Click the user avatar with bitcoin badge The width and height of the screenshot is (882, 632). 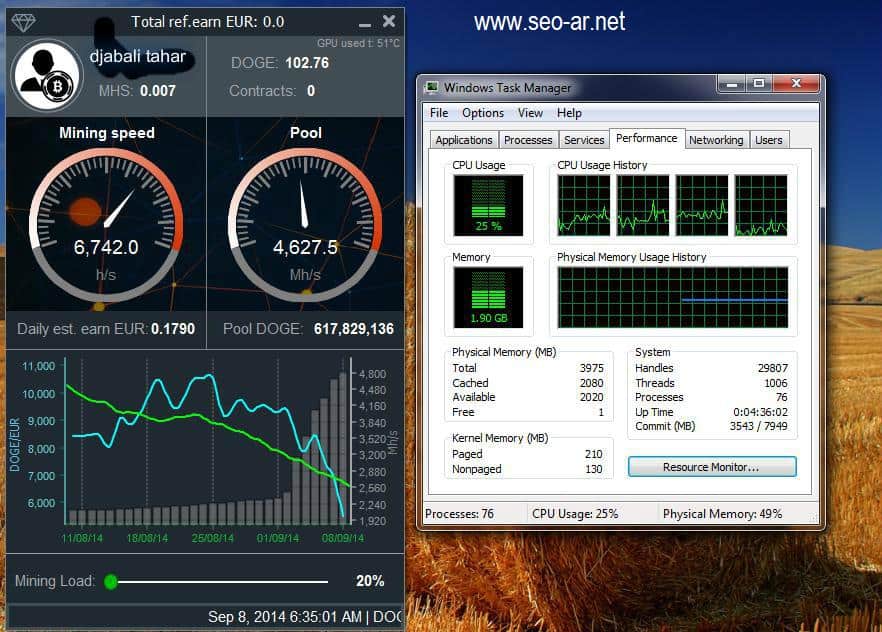(x=47, y=75)
